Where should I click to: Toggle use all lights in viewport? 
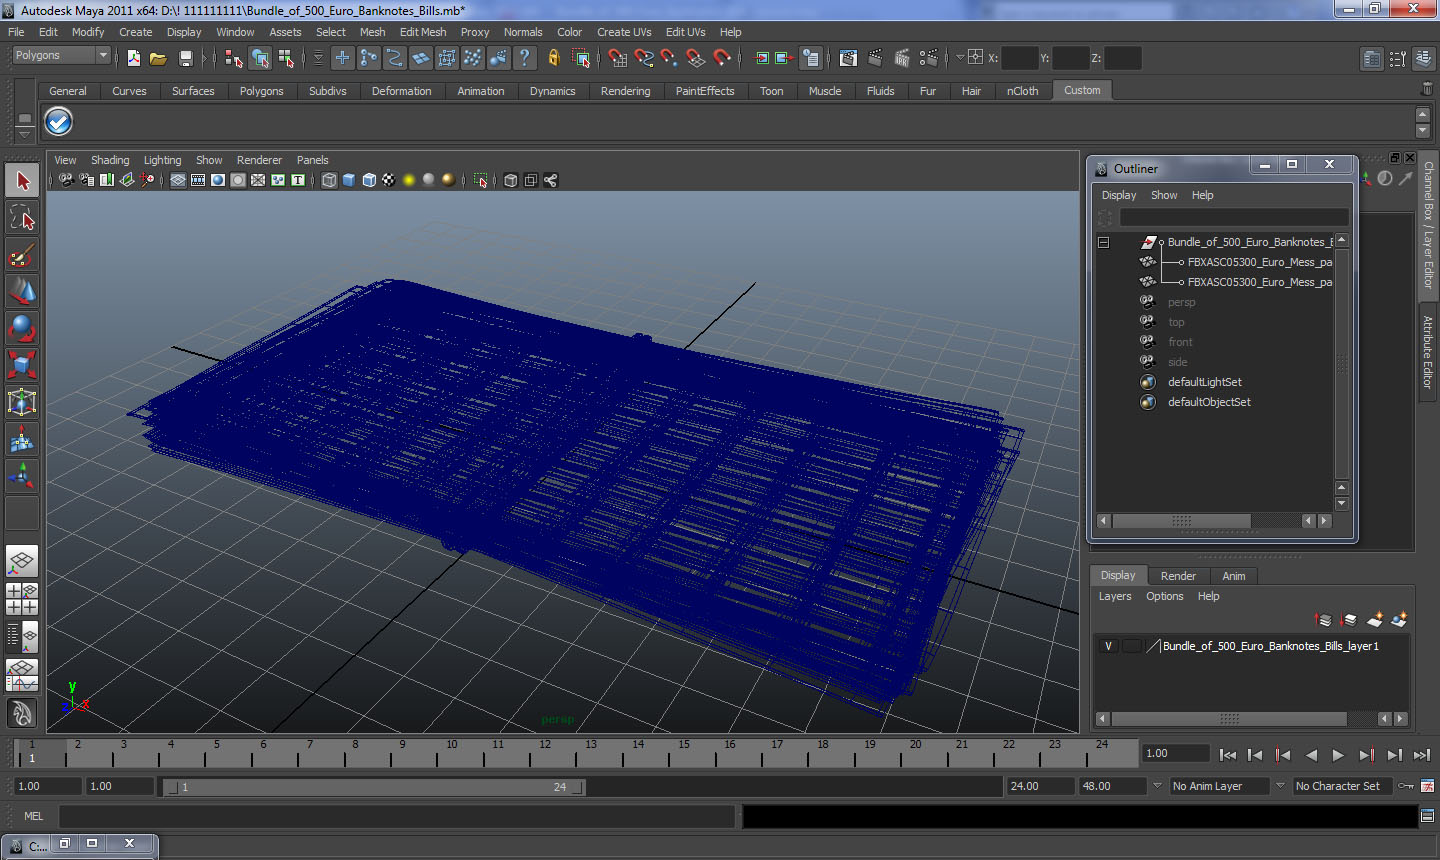click(409, 180)
